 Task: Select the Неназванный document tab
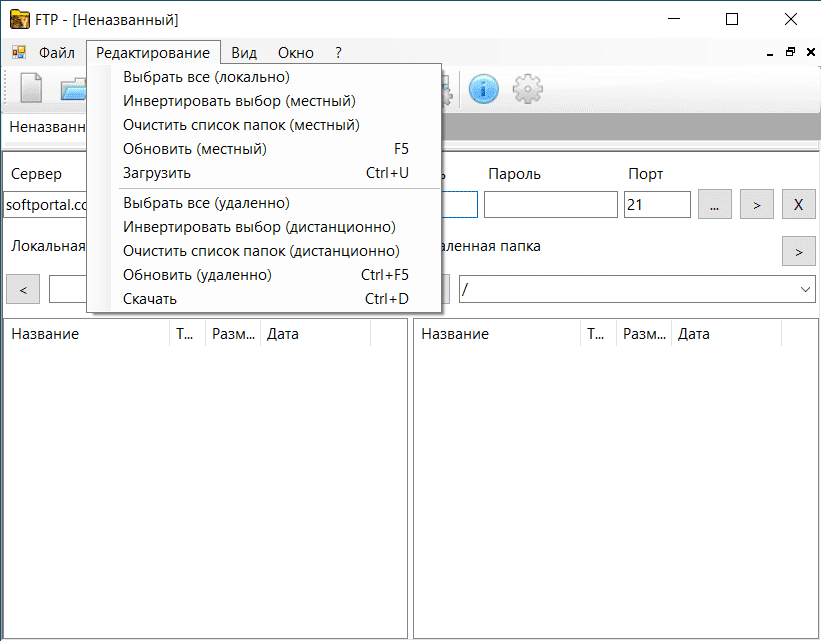(46, 127)
